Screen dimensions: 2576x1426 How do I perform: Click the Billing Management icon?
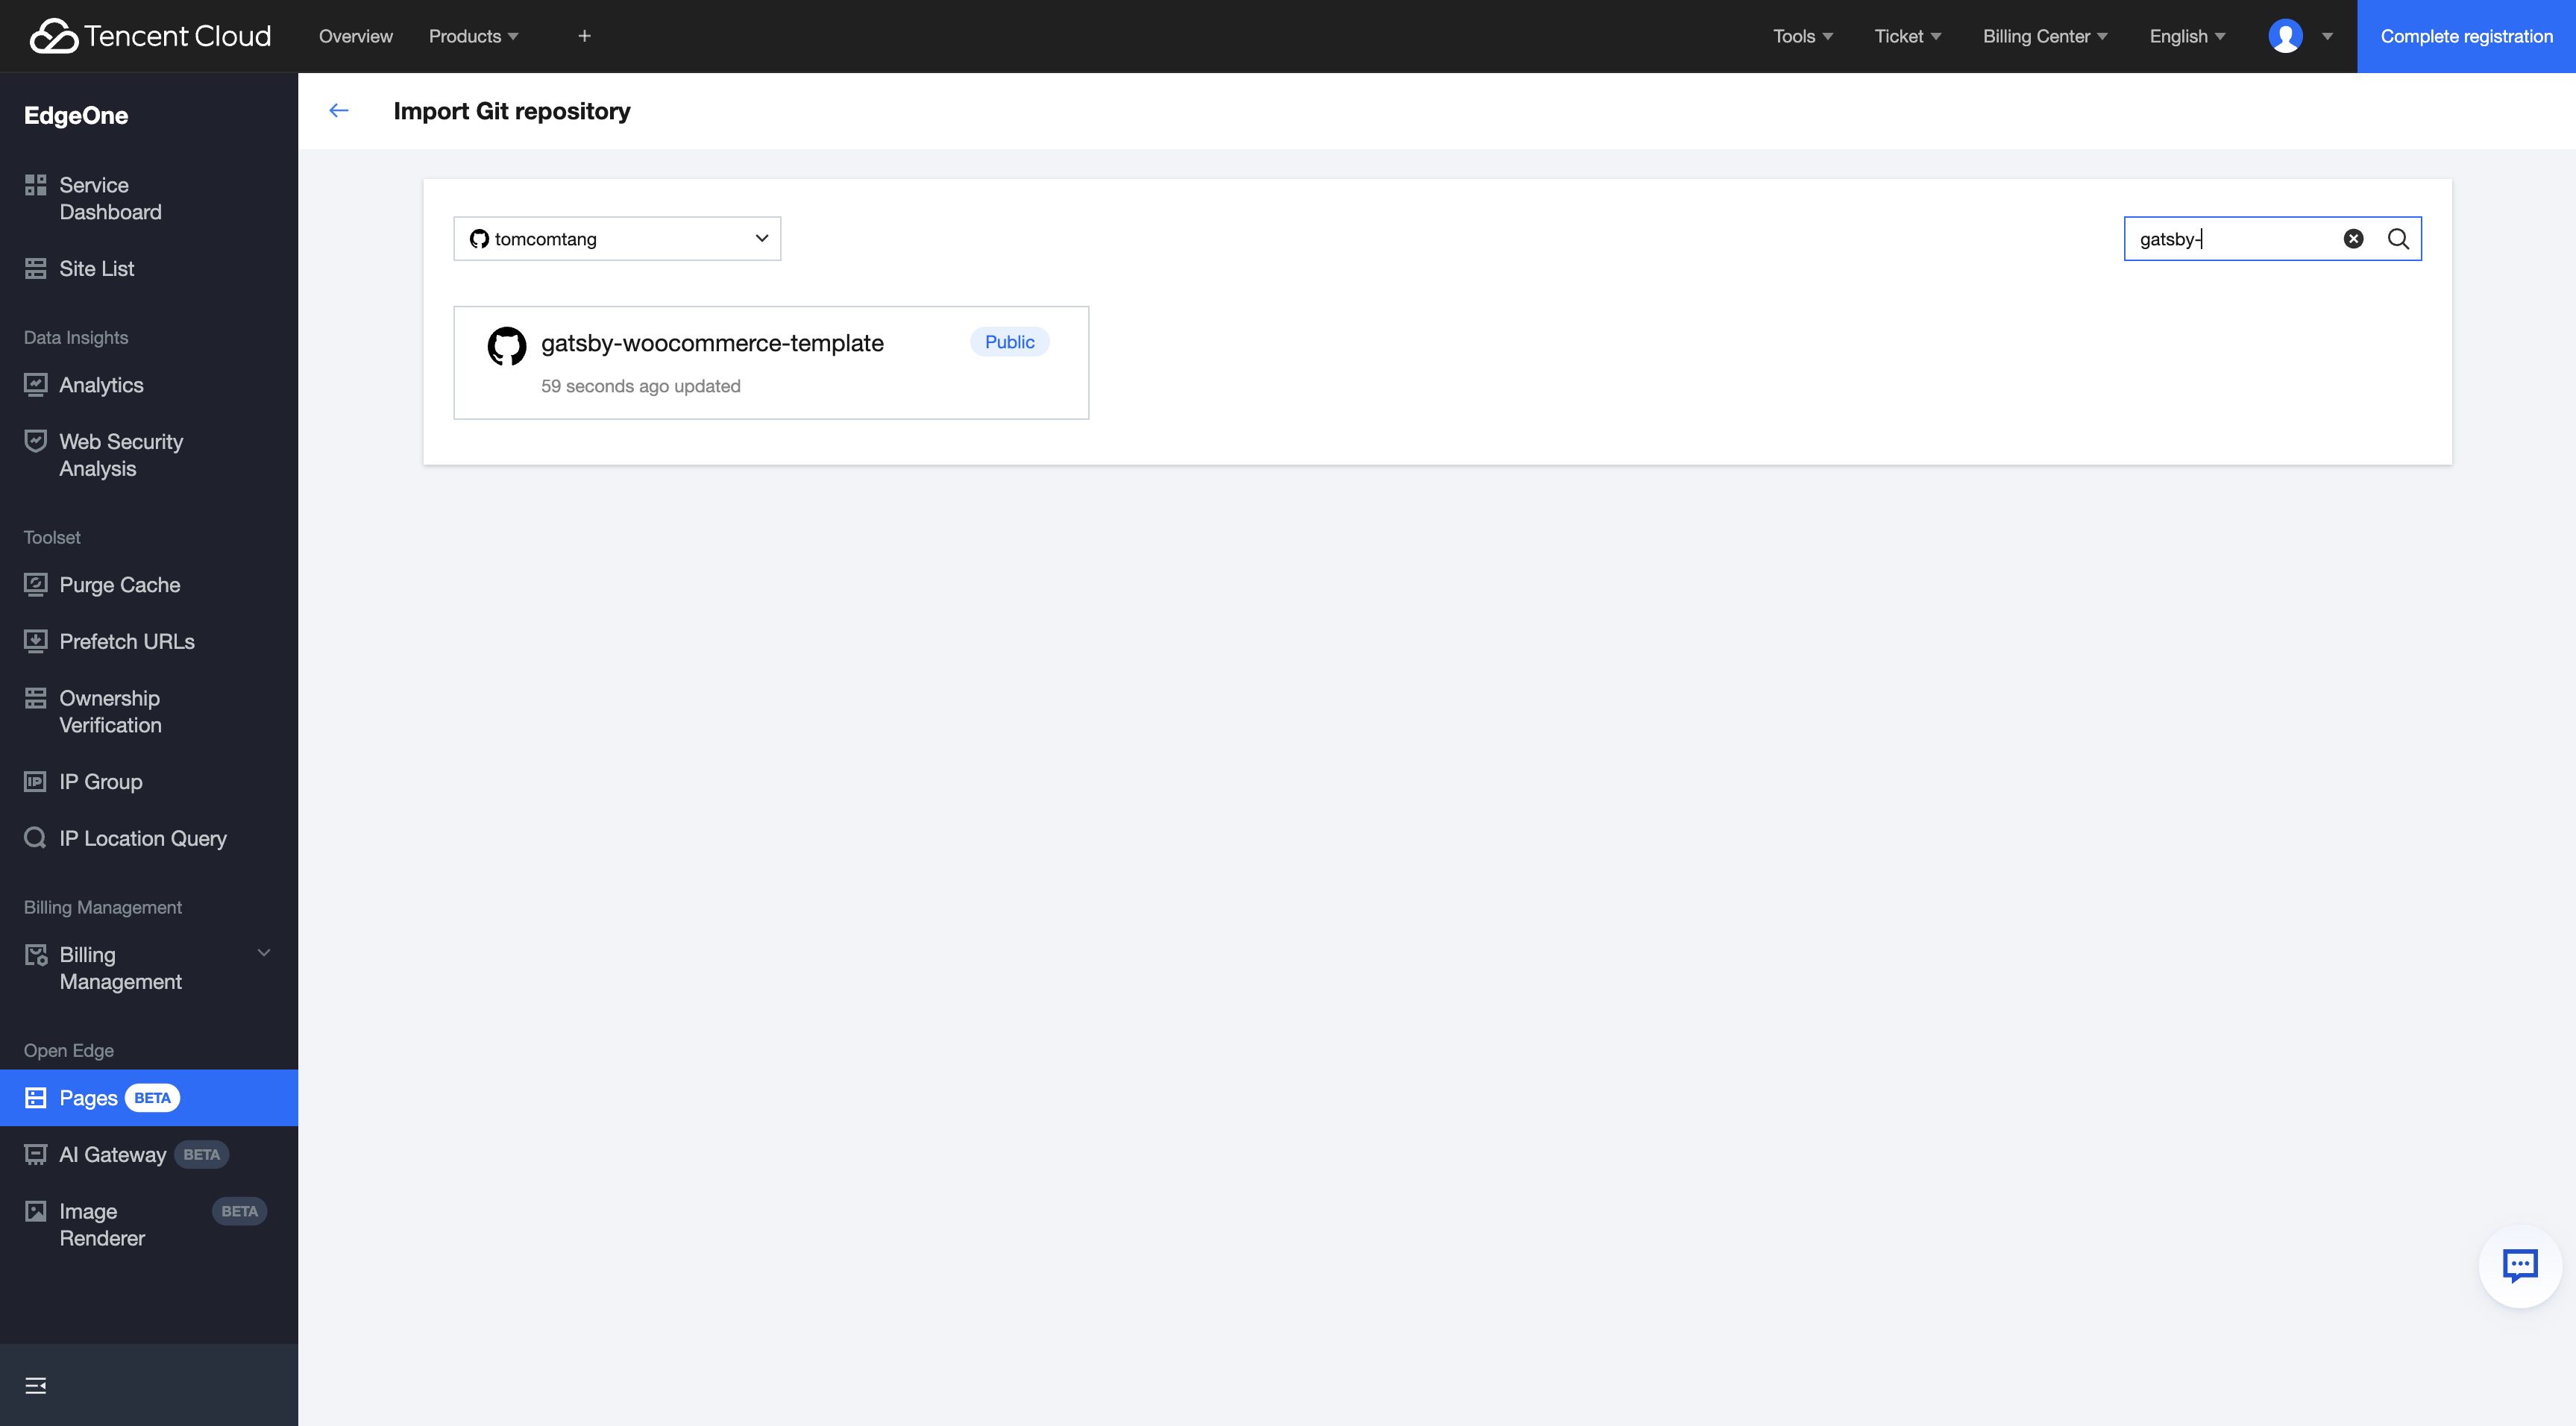click(35, 955)
